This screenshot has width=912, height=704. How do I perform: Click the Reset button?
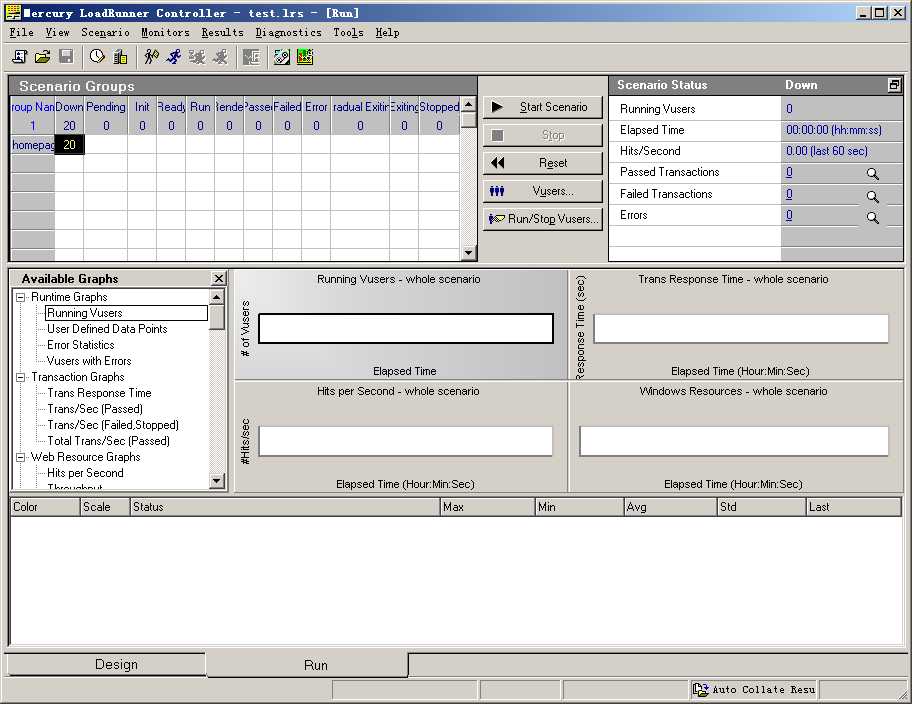click(542, 163)
